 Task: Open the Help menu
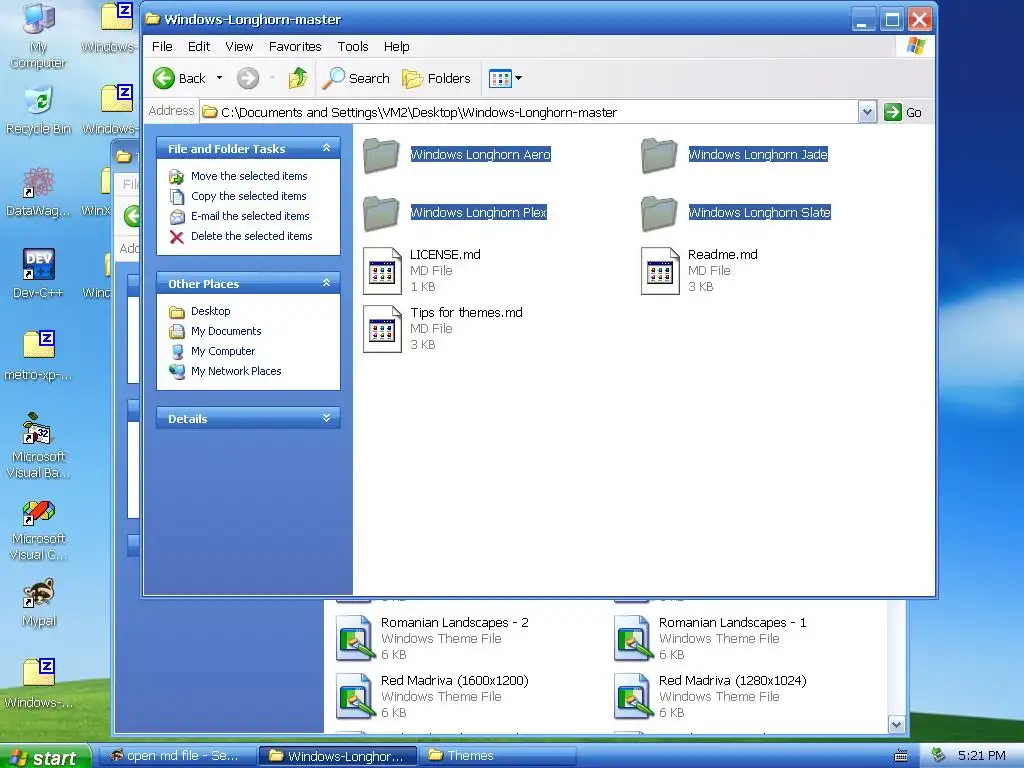396,46
